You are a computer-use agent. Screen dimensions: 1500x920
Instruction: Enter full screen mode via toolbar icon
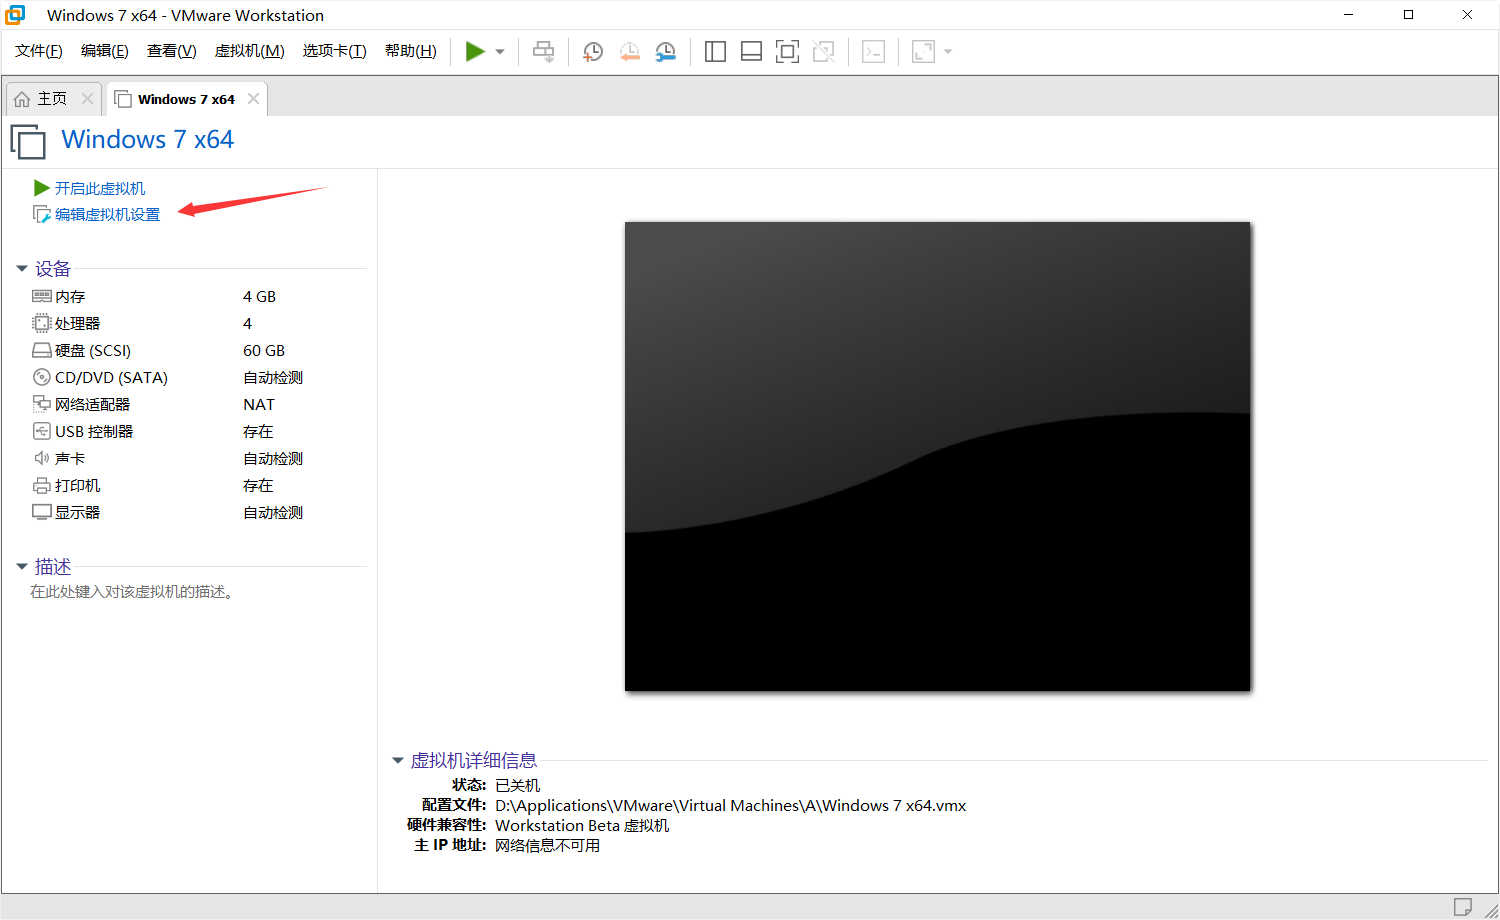pyautogui.click(x=787, y=52)
